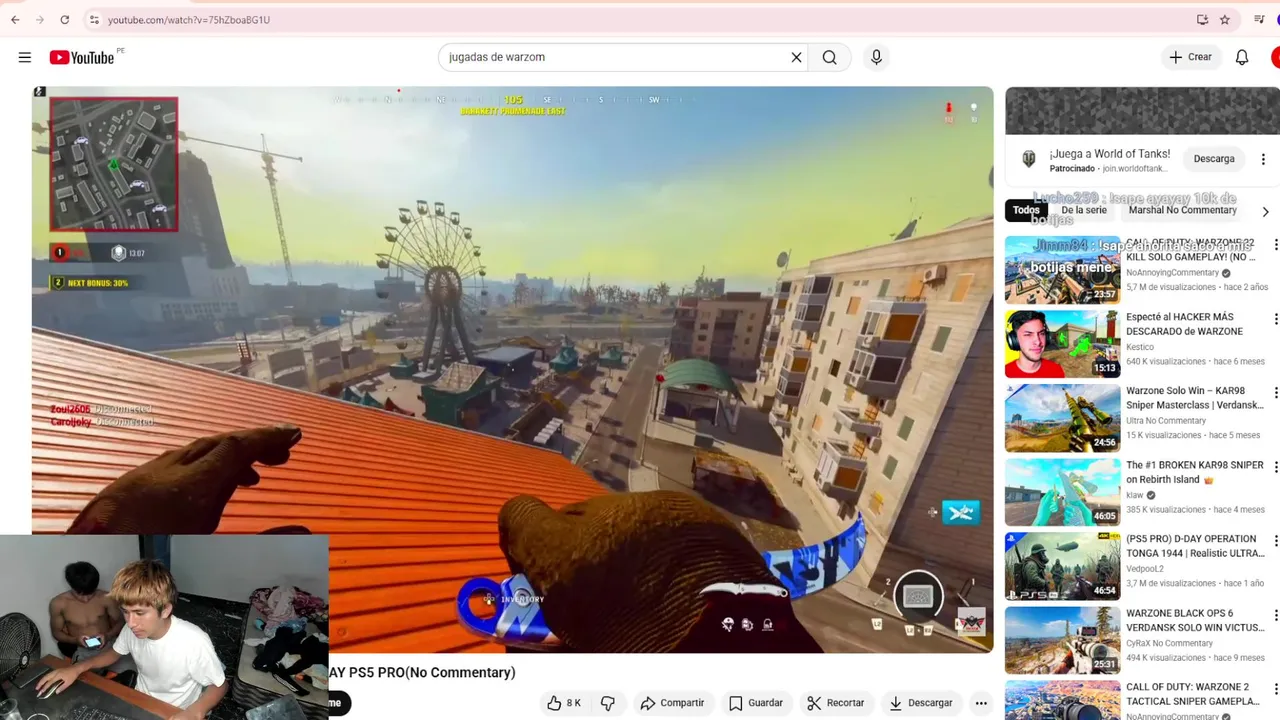
Task: Open options for the Kestico hacker video
Action: (x=1275, y=319)
